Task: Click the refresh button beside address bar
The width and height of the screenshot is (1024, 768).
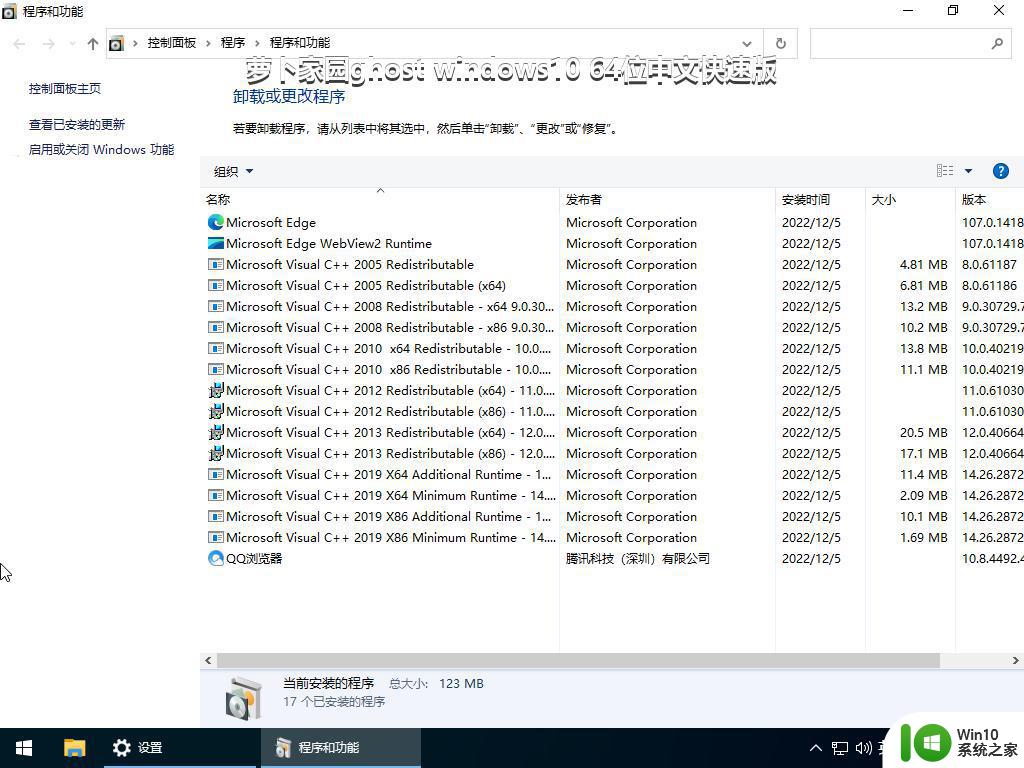Action: click(x=781, y=43)
